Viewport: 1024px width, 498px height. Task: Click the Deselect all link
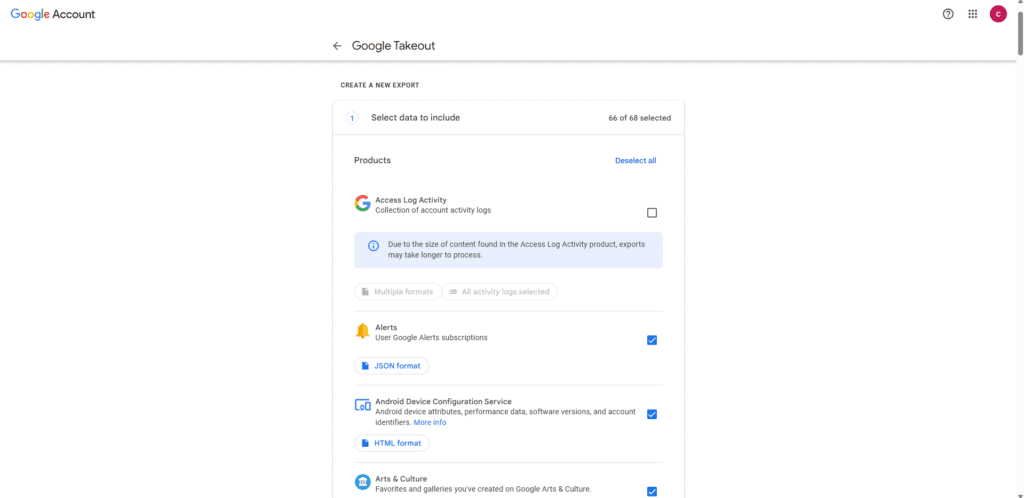[x=635, y=161]
